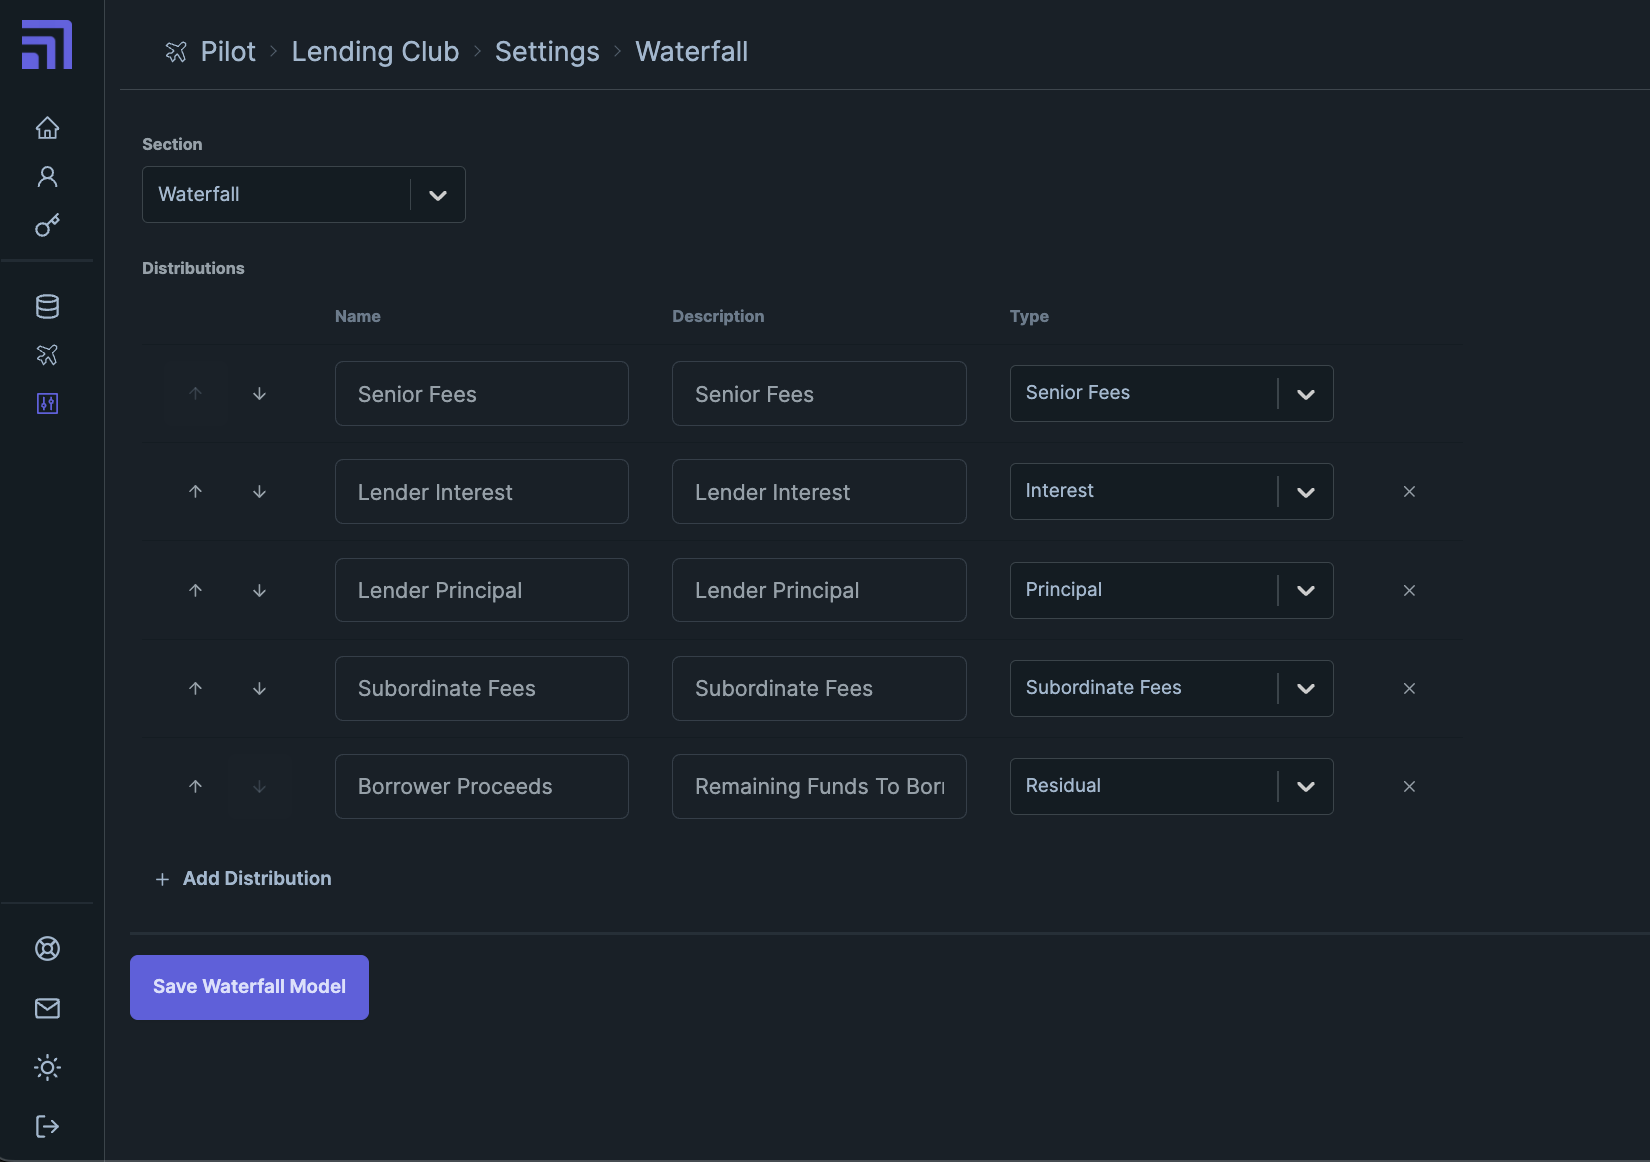Open help using the lifebuoy icon
The height and width of the screenshot is (1162, 1650).
47,948
